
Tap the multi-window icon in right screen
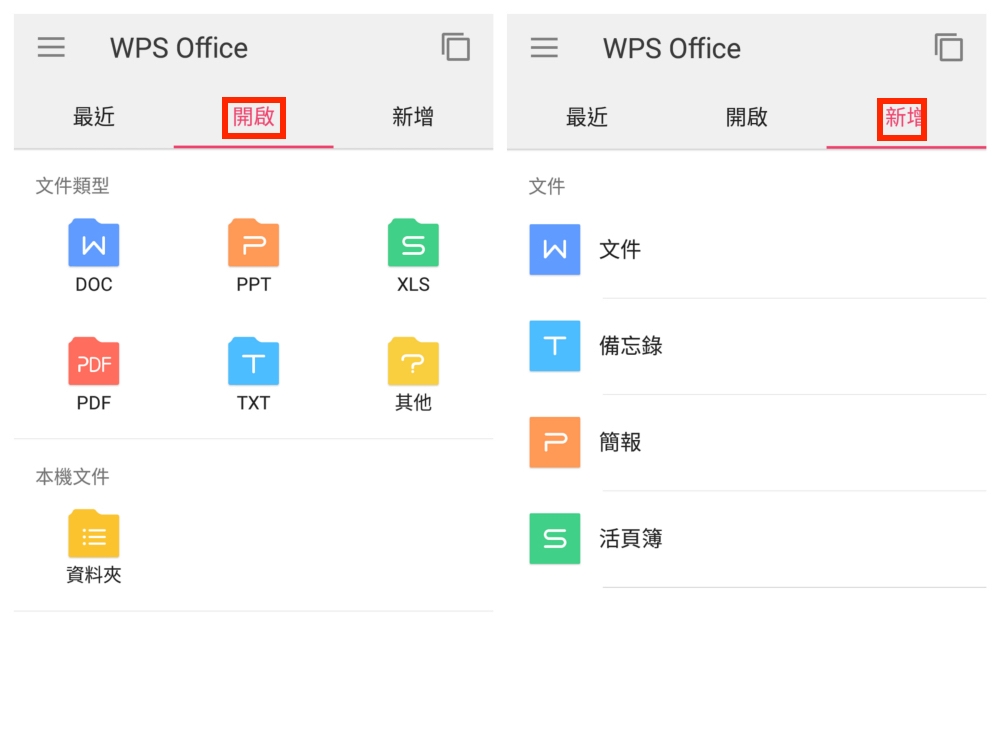click(x=948, y=47)
